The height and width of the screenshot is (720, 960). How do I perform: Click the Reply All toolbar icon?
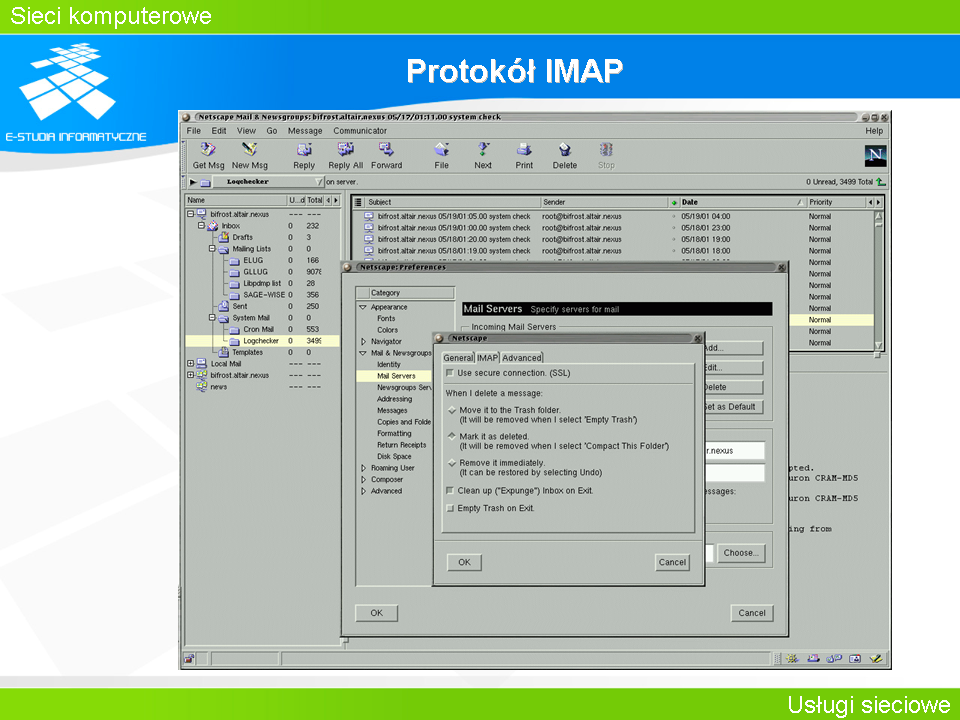(345, 150)
